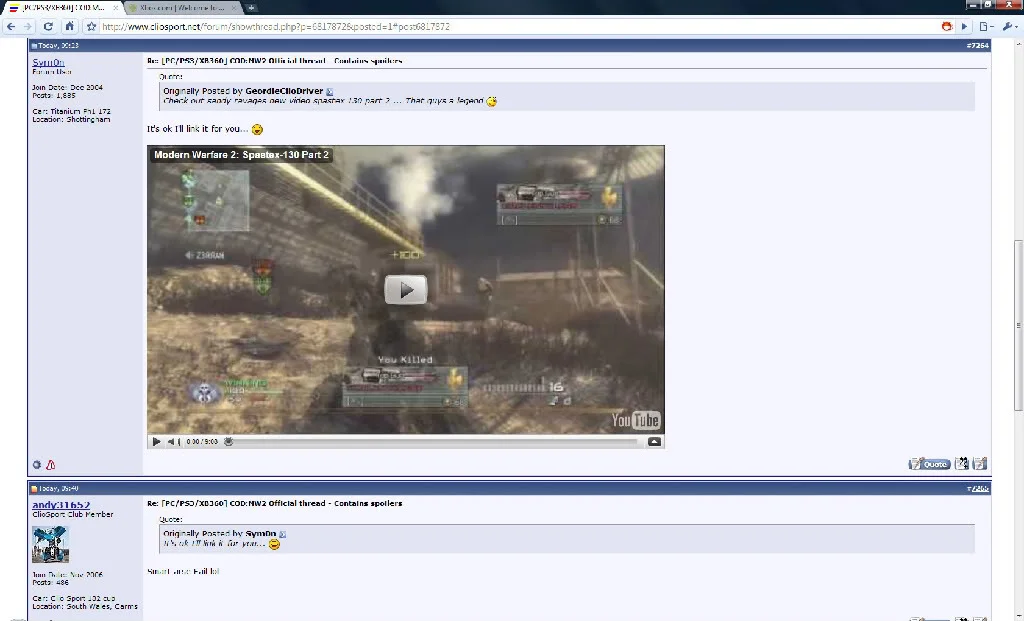
Task: Open andy31652's user profile link
Action: click(x=61, y=505)
